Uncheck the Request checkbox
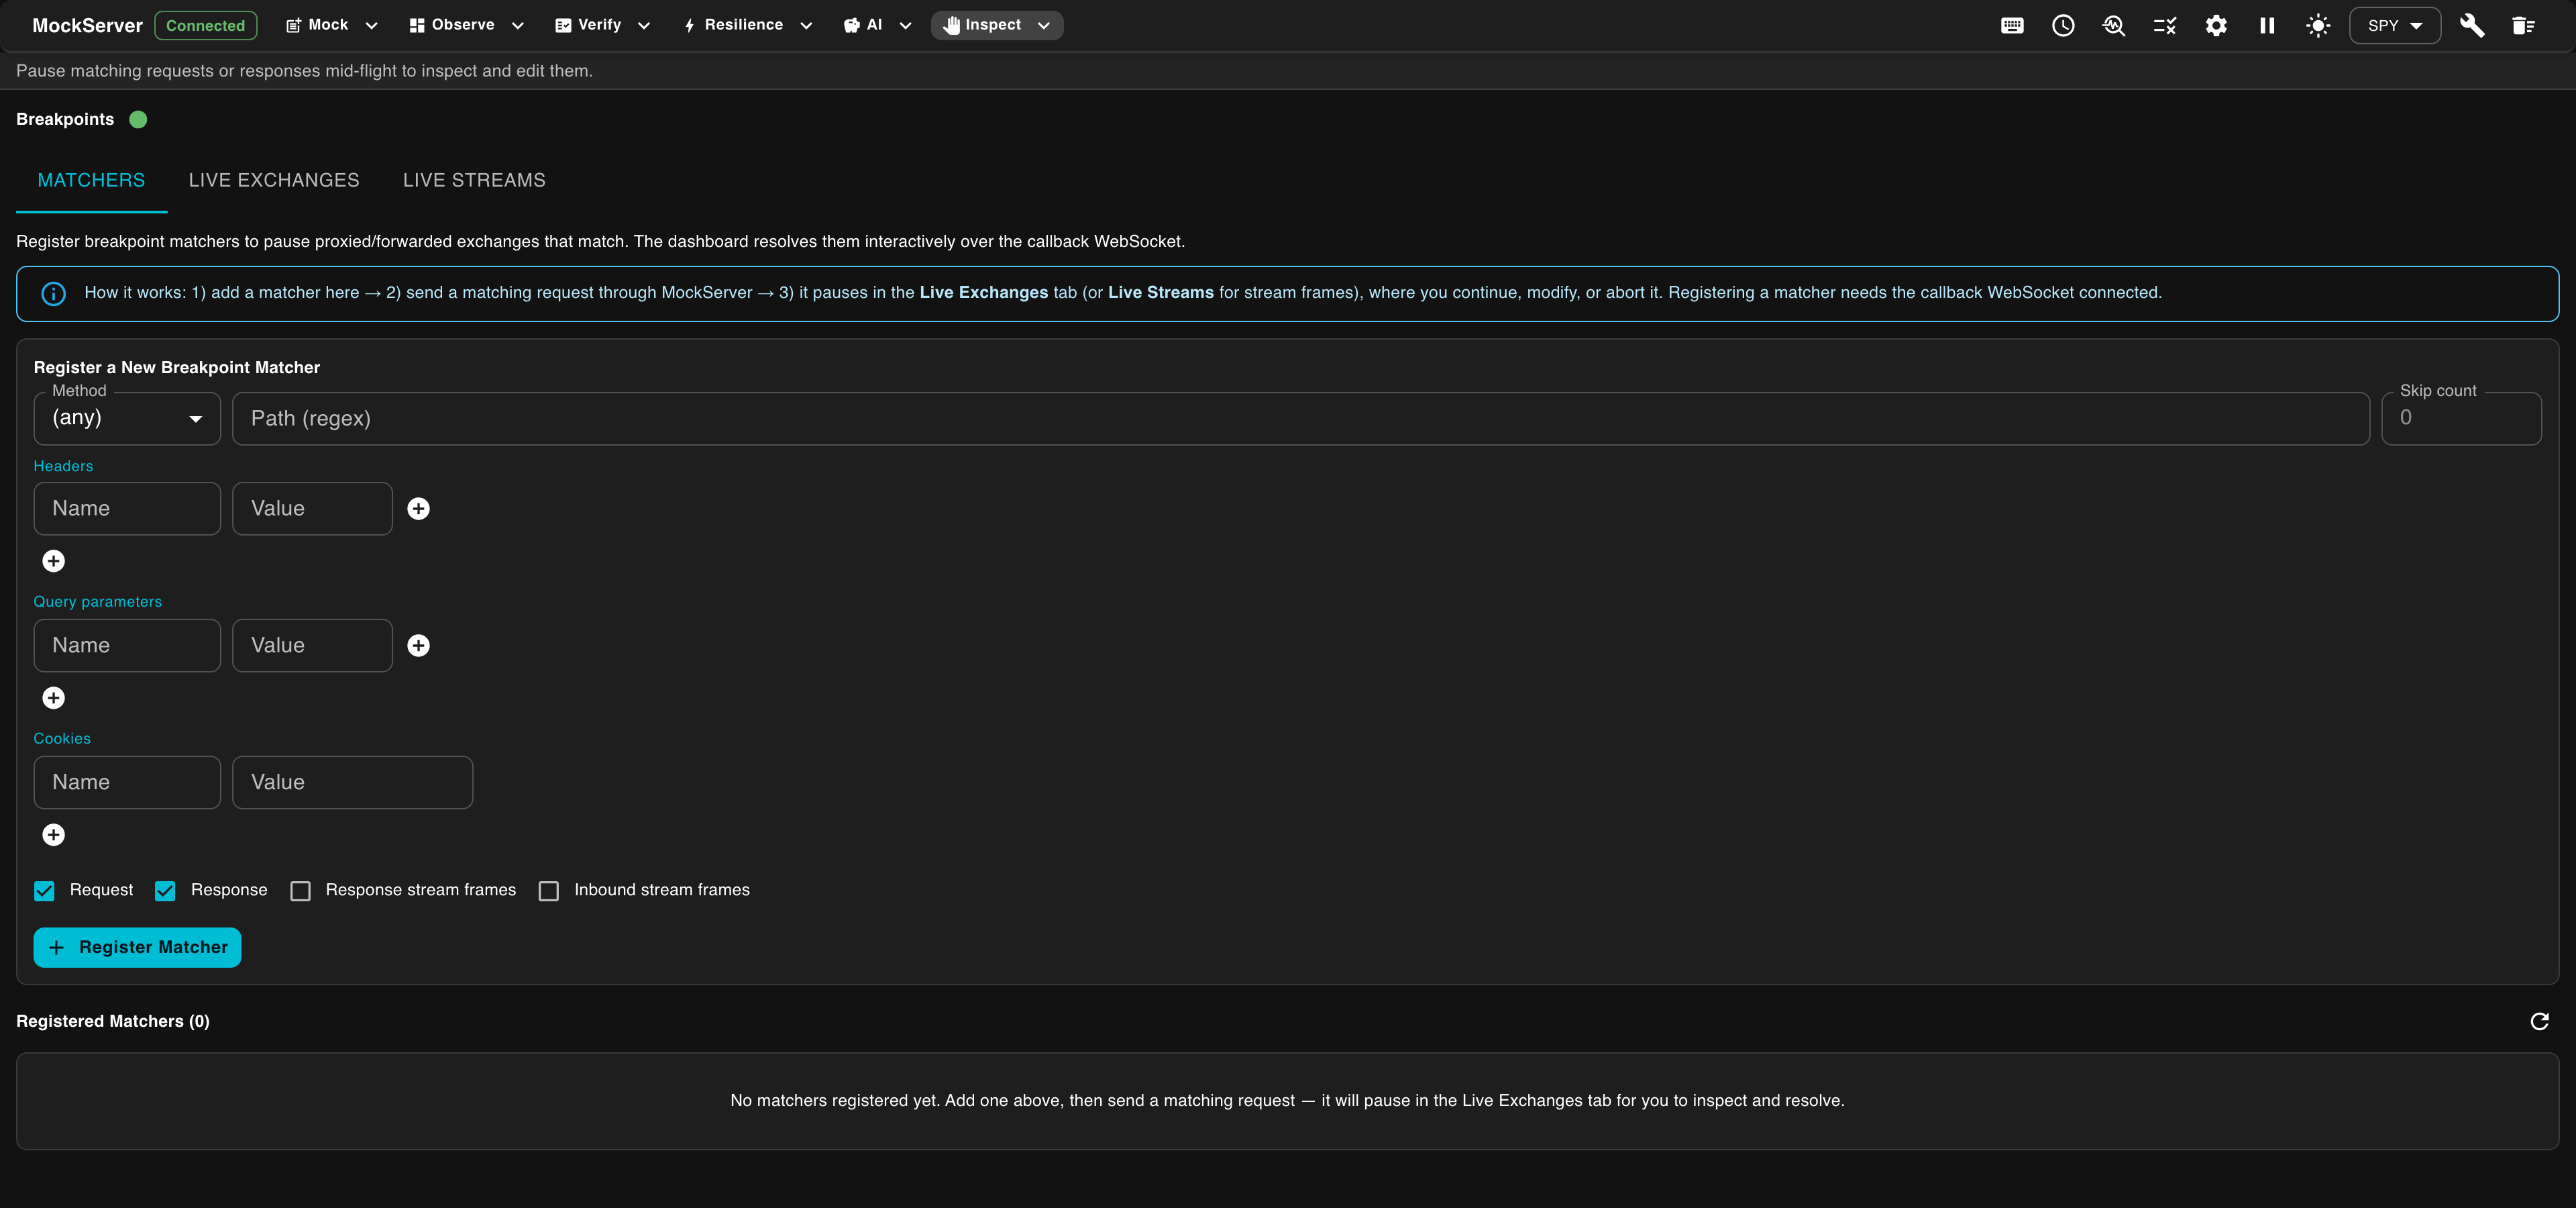Image resolution: width=2576 pixels, height=1208 pixels. pyautogui.click(x=44, y=891)
